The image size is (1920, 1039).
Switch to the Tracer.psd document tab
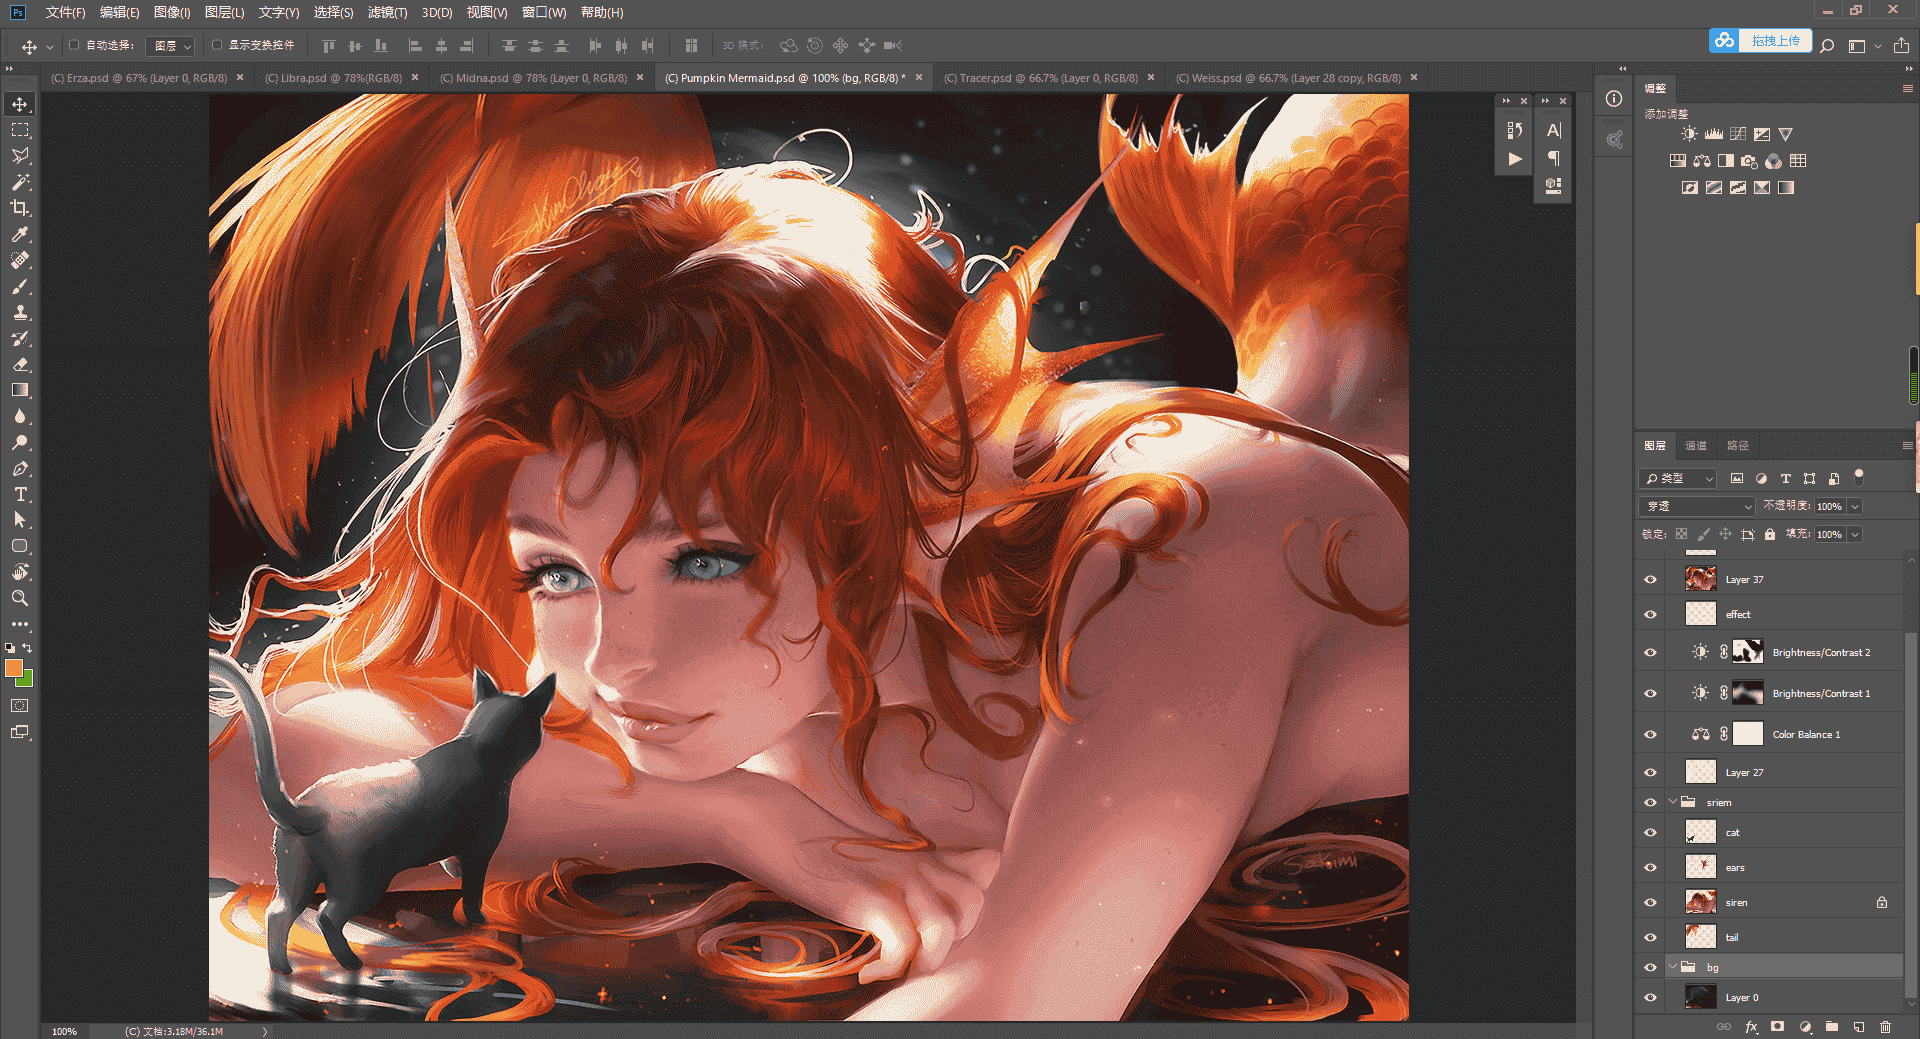1040,78
